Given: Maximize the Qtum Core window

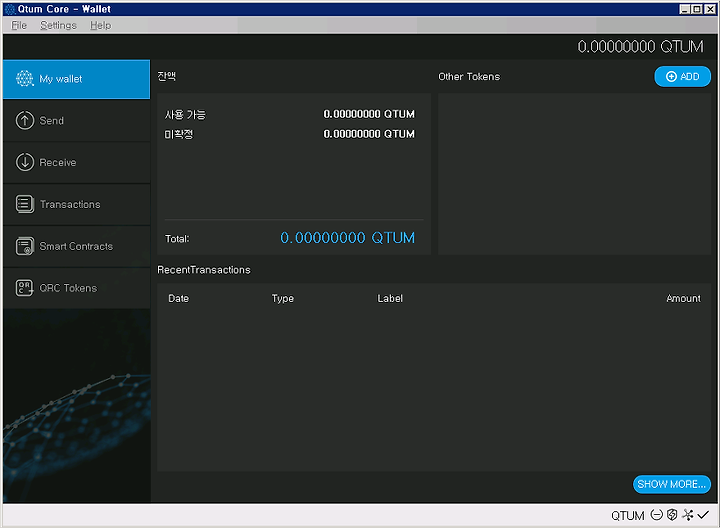Looking at the screenshot, I should tap(697, 9).
